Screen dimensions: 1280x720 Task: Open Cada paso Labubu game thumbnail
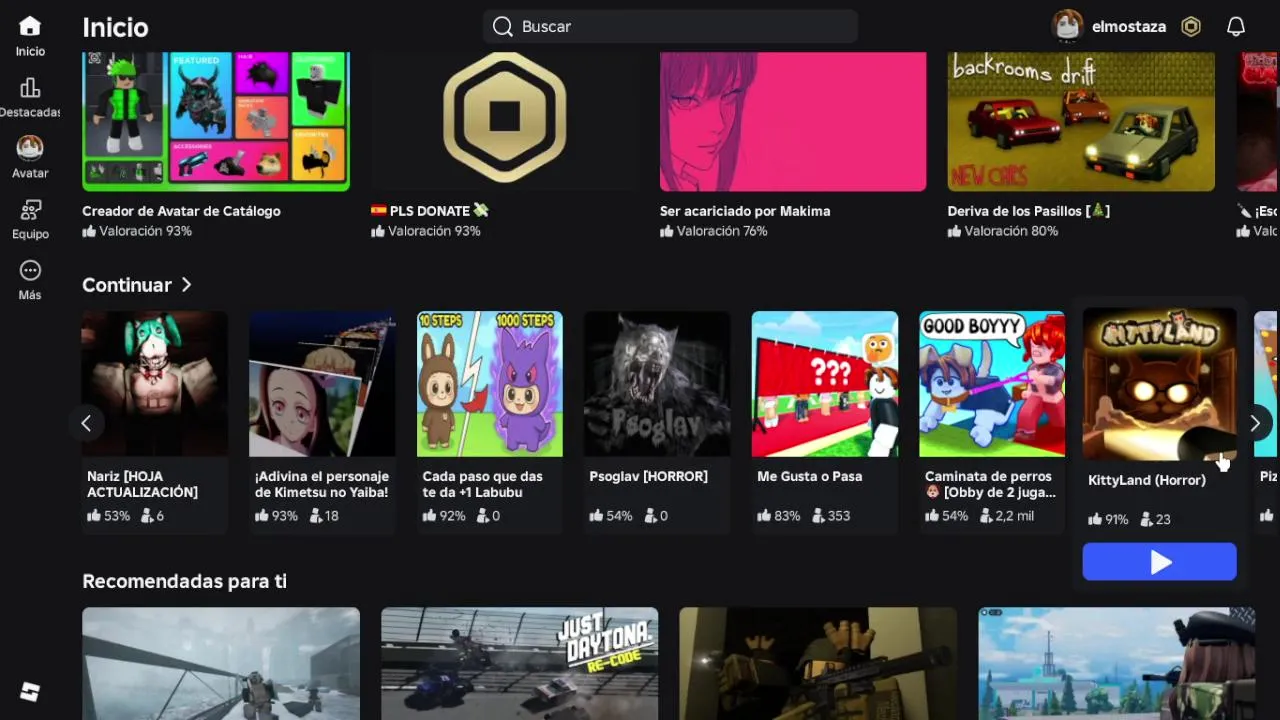pyautogui.click(x=490, y=384)
